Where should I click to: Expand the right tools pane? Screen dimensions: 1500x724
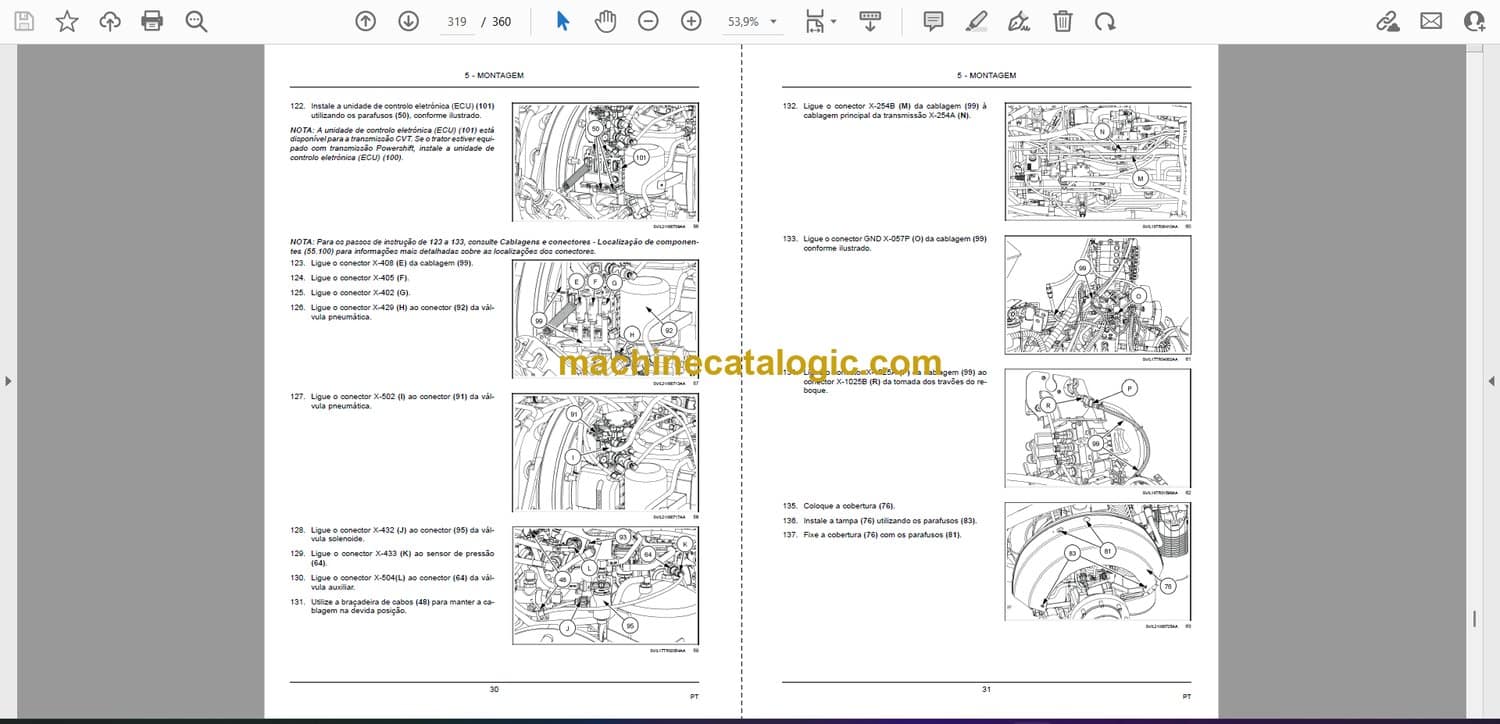1491,381
